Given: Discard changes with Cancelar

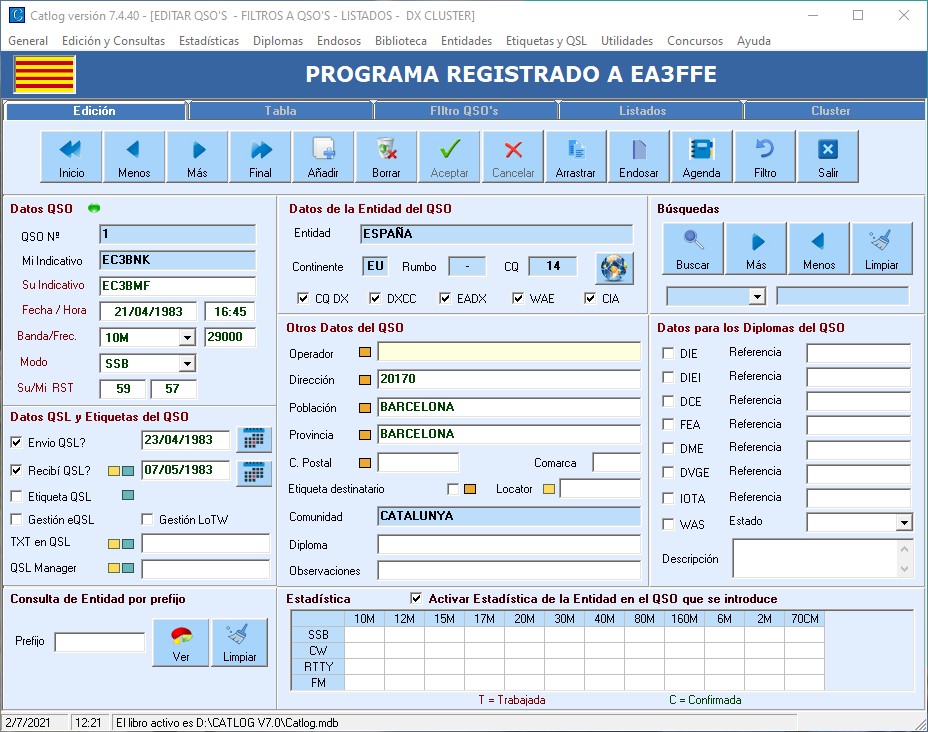Looking at the screenshot, I should (513, 157).
